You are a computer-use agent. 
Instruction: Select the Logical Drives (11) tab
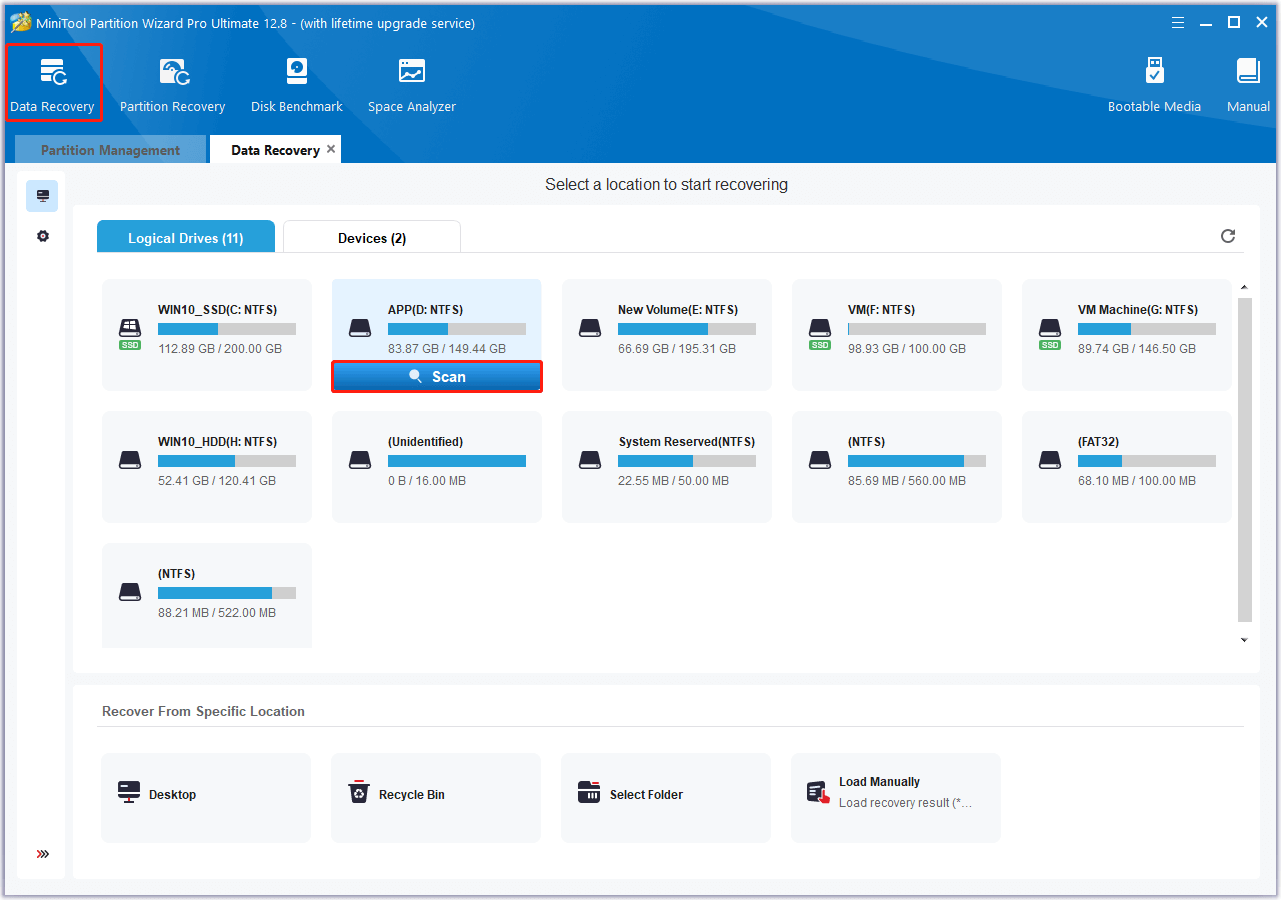185,238
